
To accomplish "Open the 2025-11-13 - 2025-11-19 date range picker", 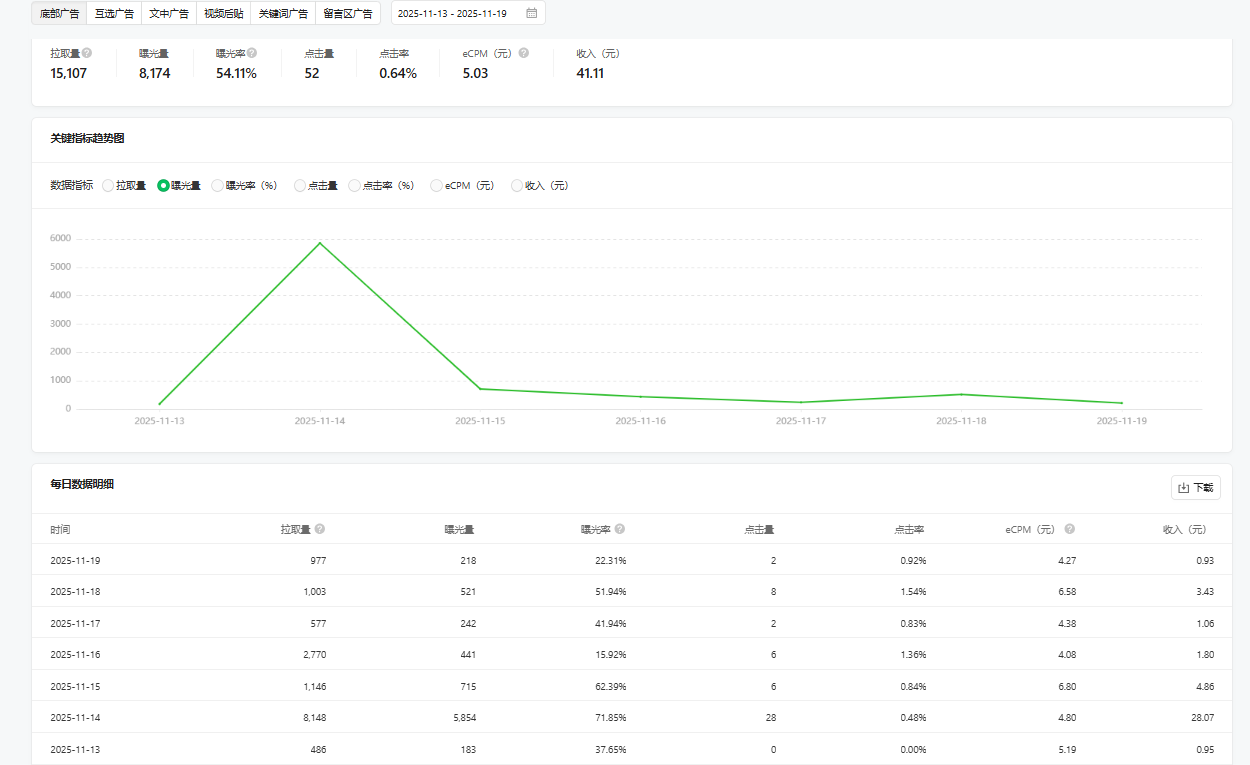I will 460,14.
